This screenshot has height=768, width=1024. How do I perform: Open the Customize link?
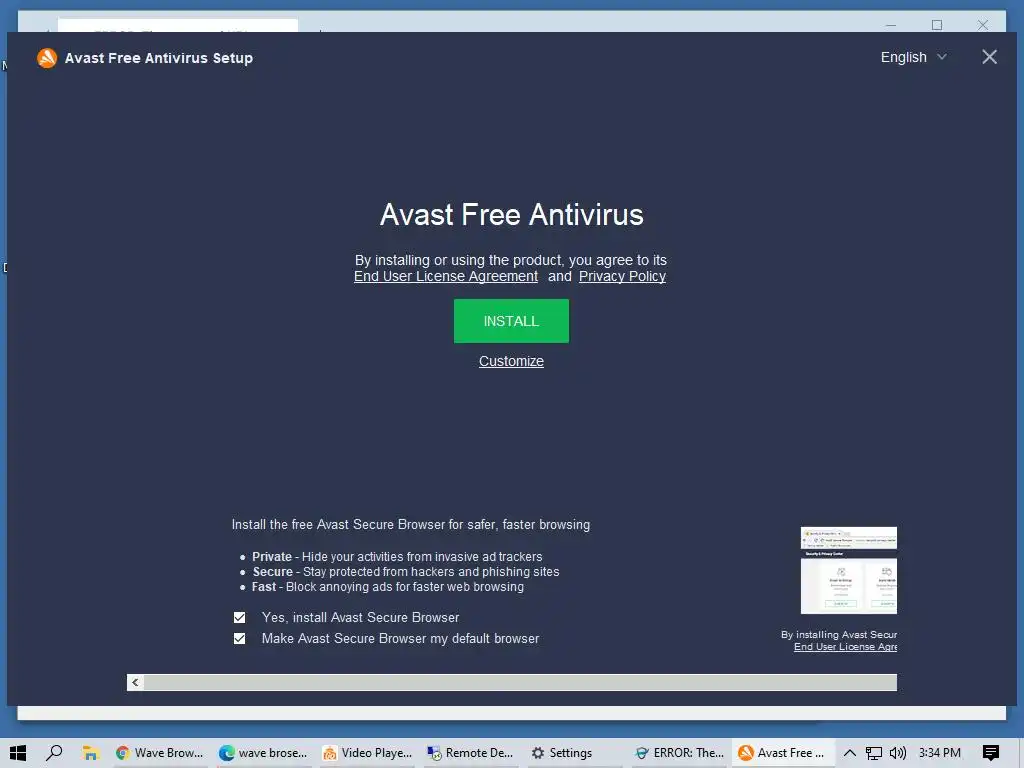coord(511,361)
